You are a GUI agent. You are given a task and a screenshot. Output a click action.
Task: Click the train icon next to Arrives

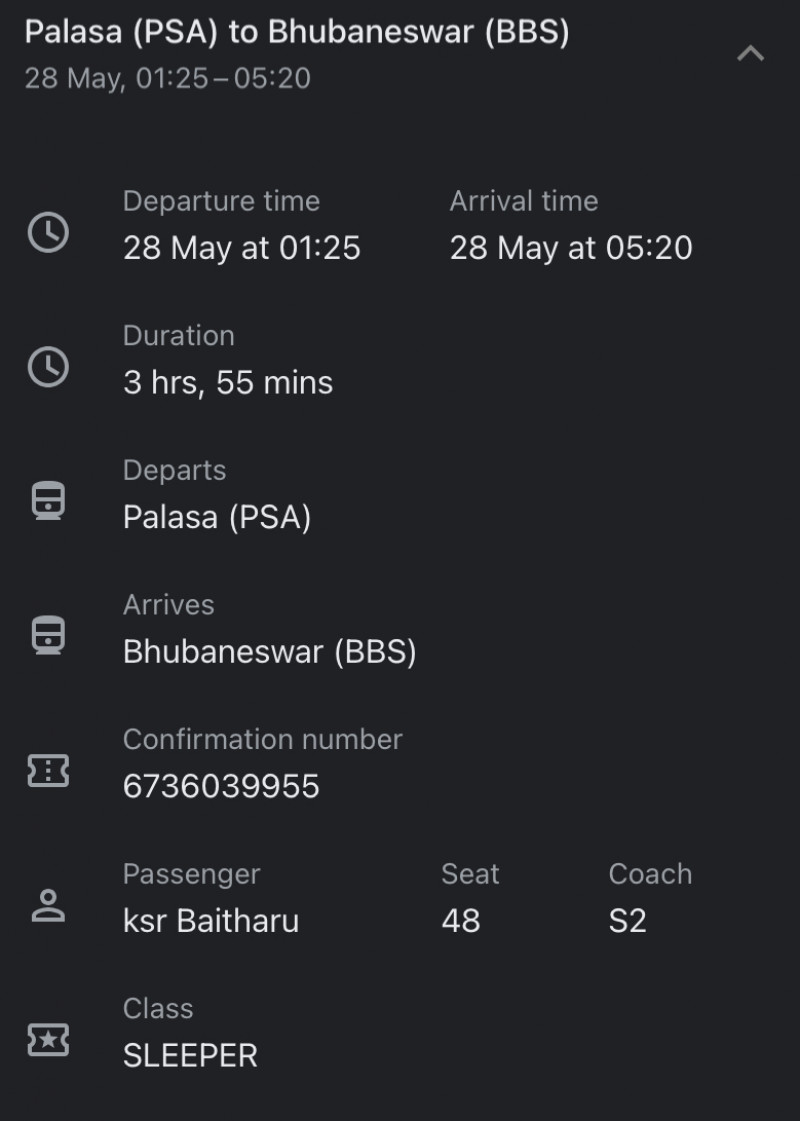48,635
